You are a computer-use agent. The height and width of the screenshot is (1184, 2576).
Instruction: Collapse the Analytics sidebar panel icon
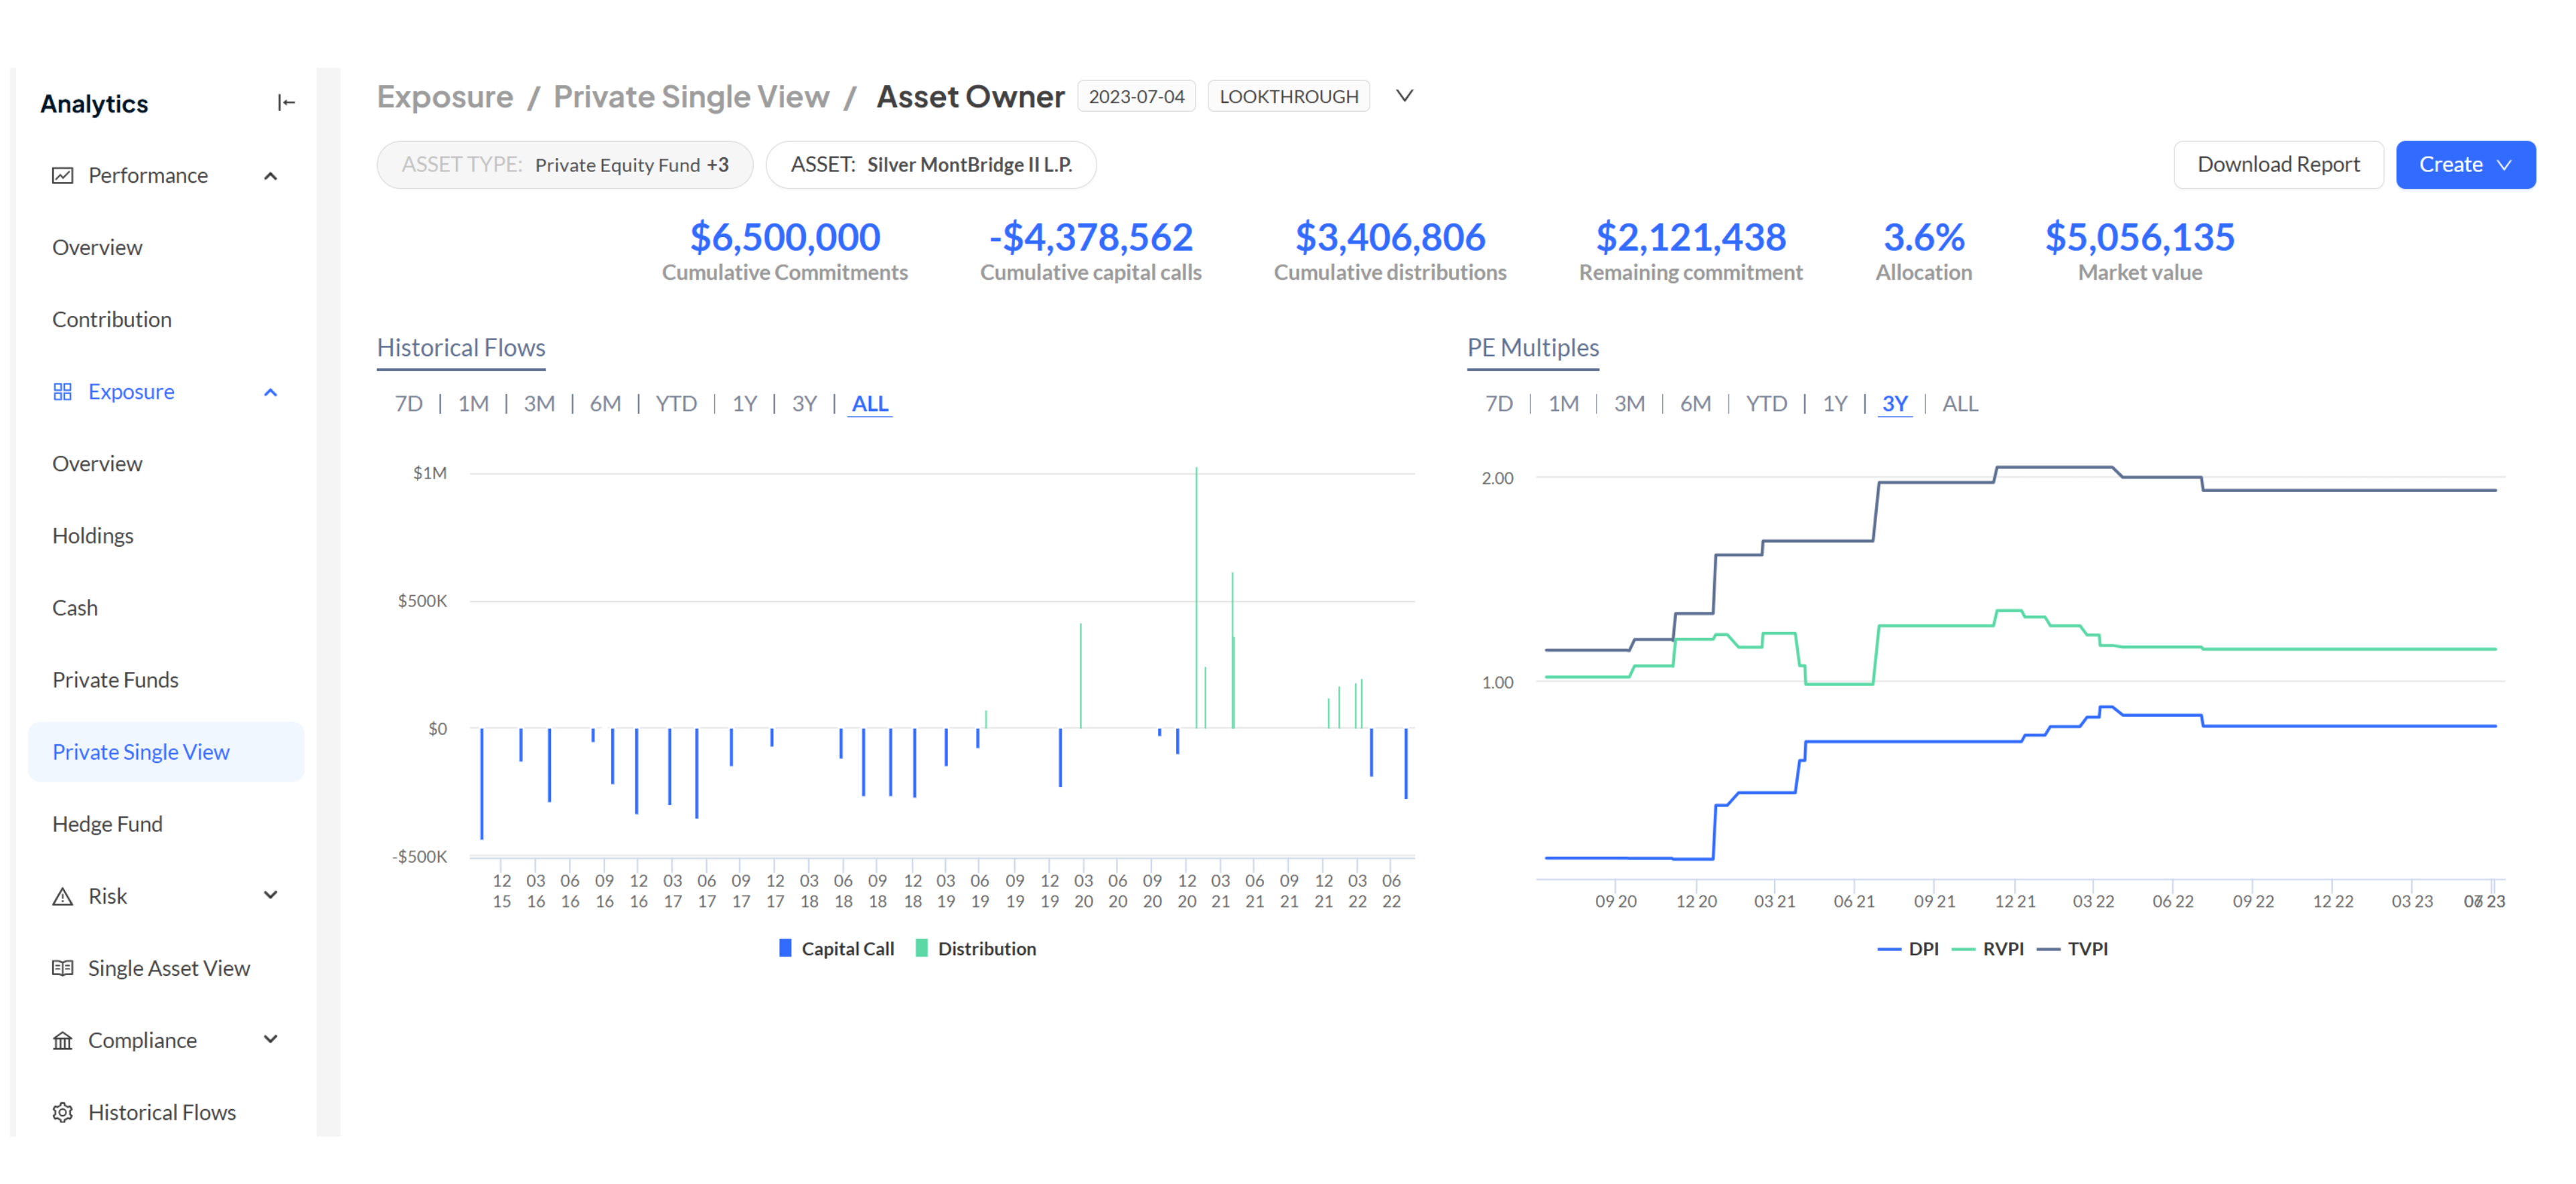[286, 103]
